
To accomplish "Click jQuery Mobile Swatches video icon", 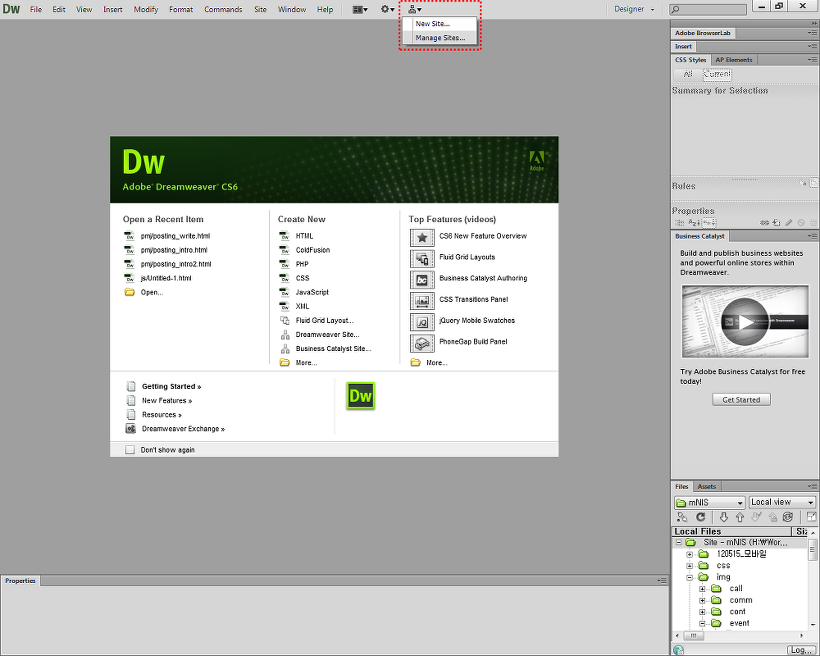I will coord(422,322).
